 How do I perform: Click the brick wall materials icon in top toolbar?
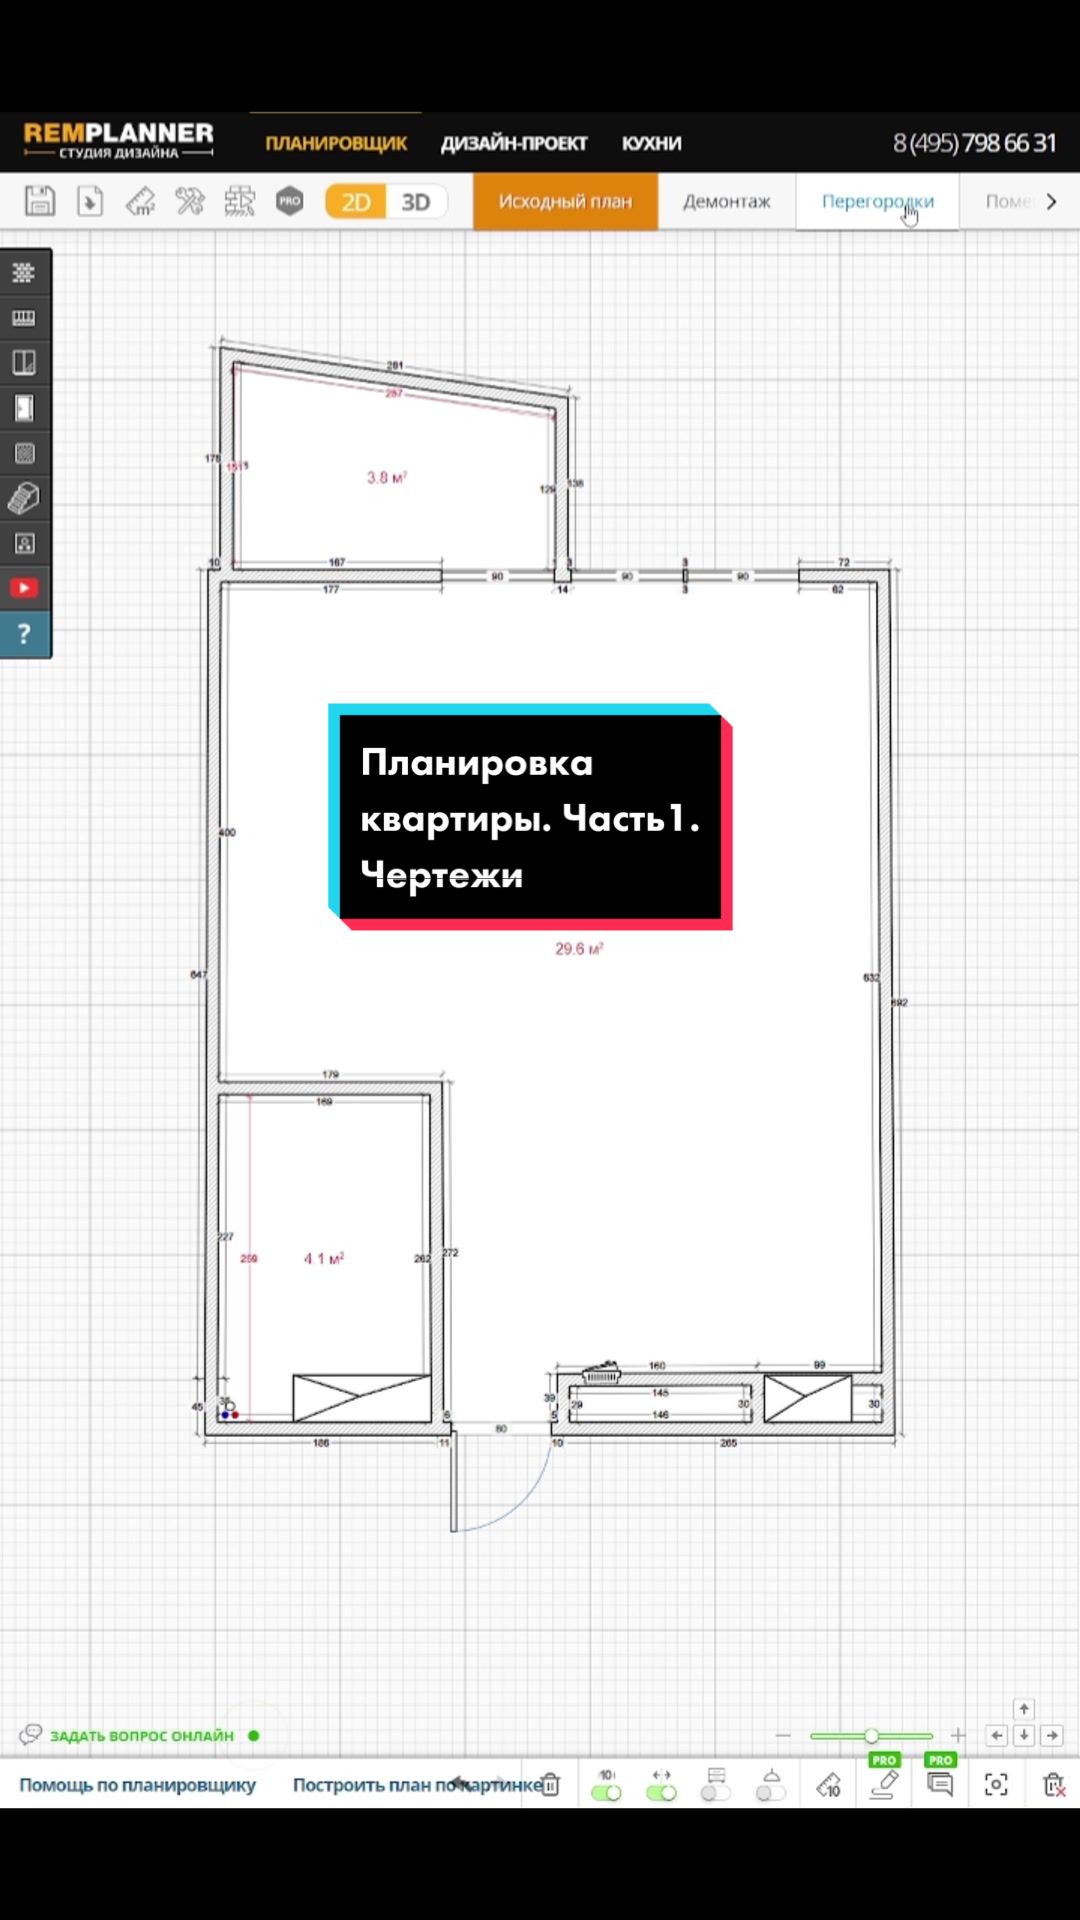pyautogui.click(x=240, y=201)
